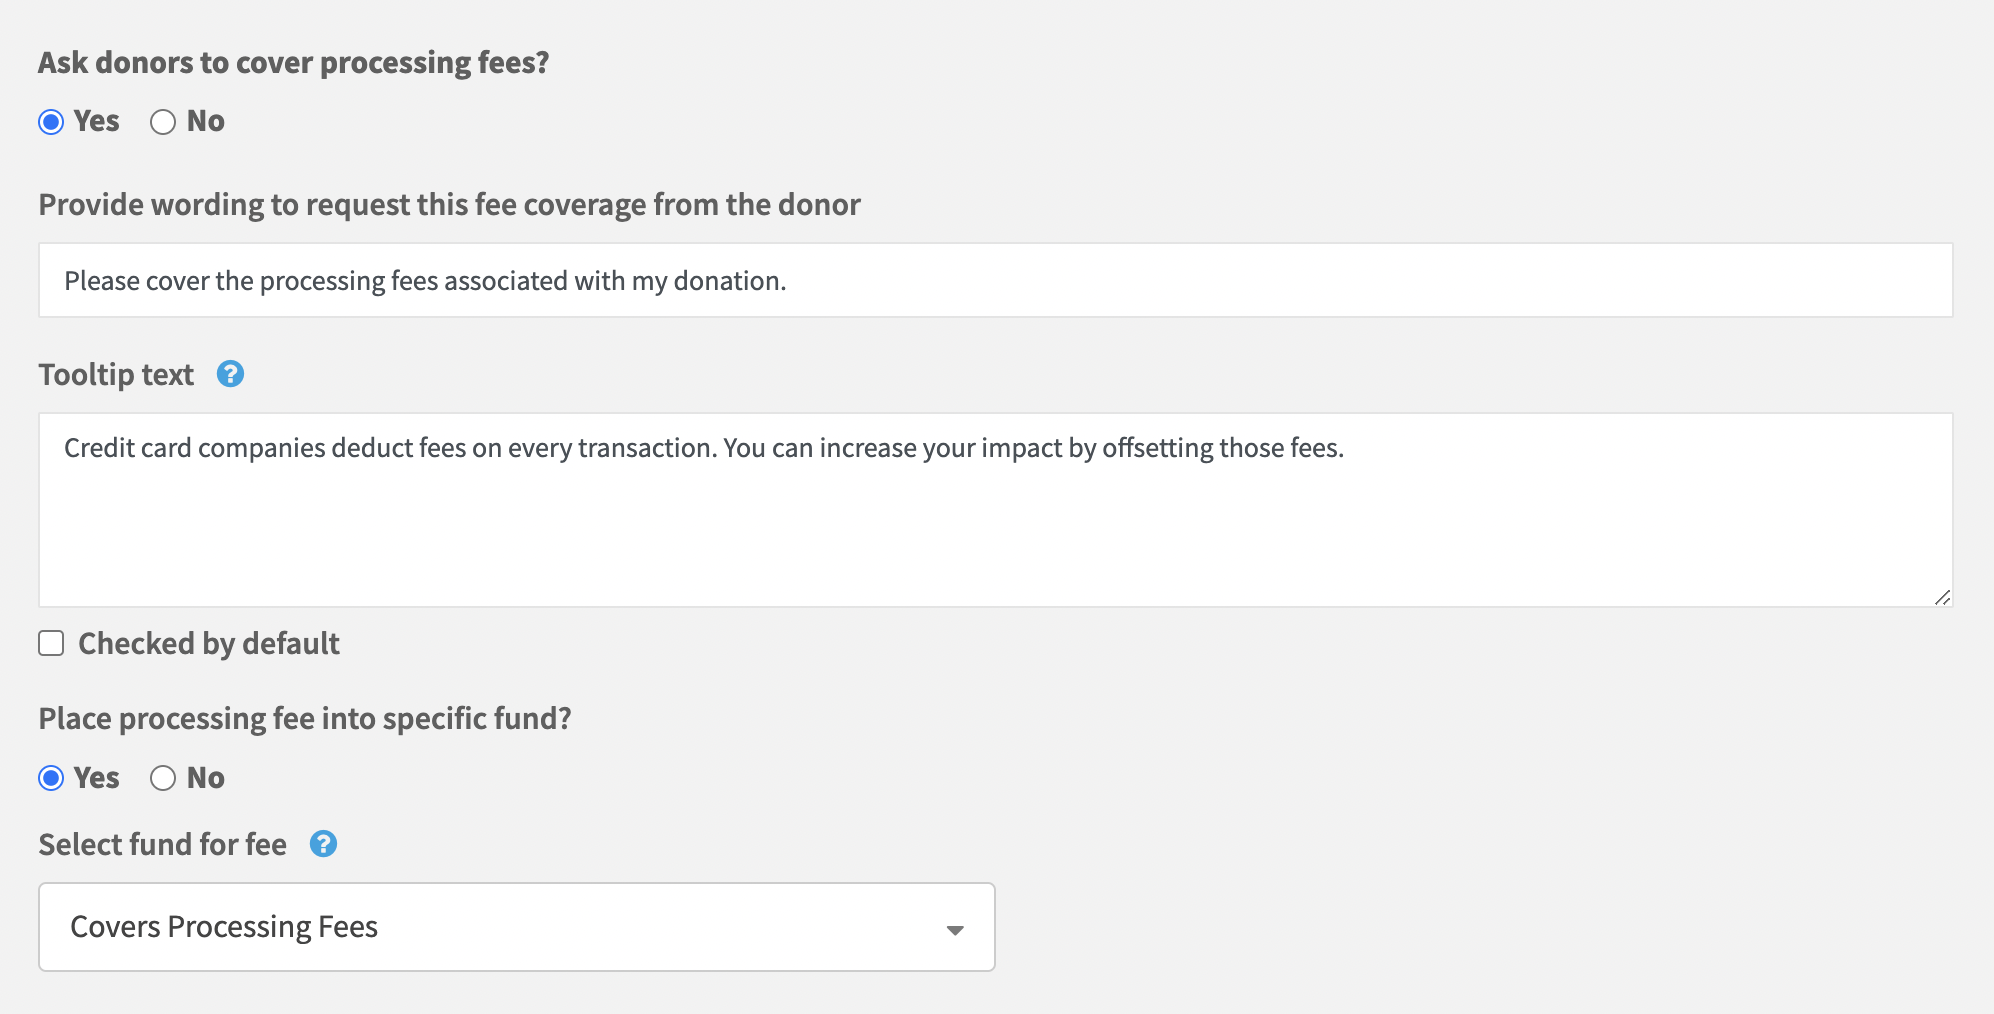This screenshot has height=1014, width=1994.
Task: Select the Covers Processing Fees value text
Action: pyautogui.click(x=225, y=927)
